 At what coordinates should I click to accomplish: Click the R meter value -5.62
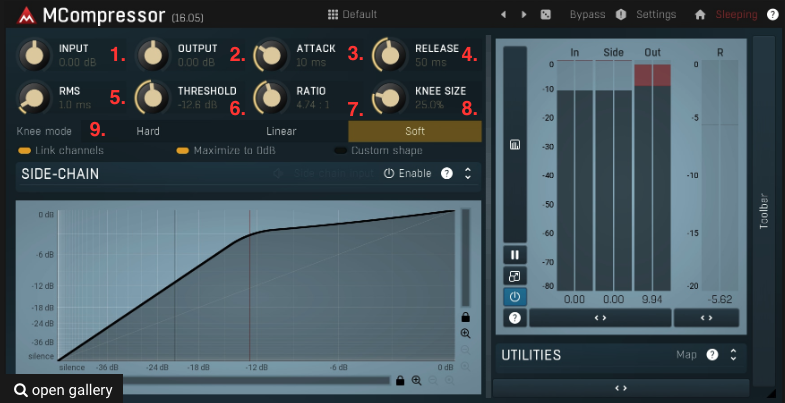pyautogui.click(x=720, y=300)
